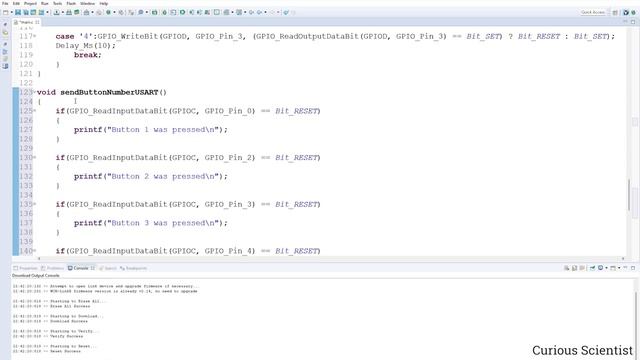Collapse the fold marker at line 123
The width and height of the screenshot is (640, 360).
[x=35, y=92]
